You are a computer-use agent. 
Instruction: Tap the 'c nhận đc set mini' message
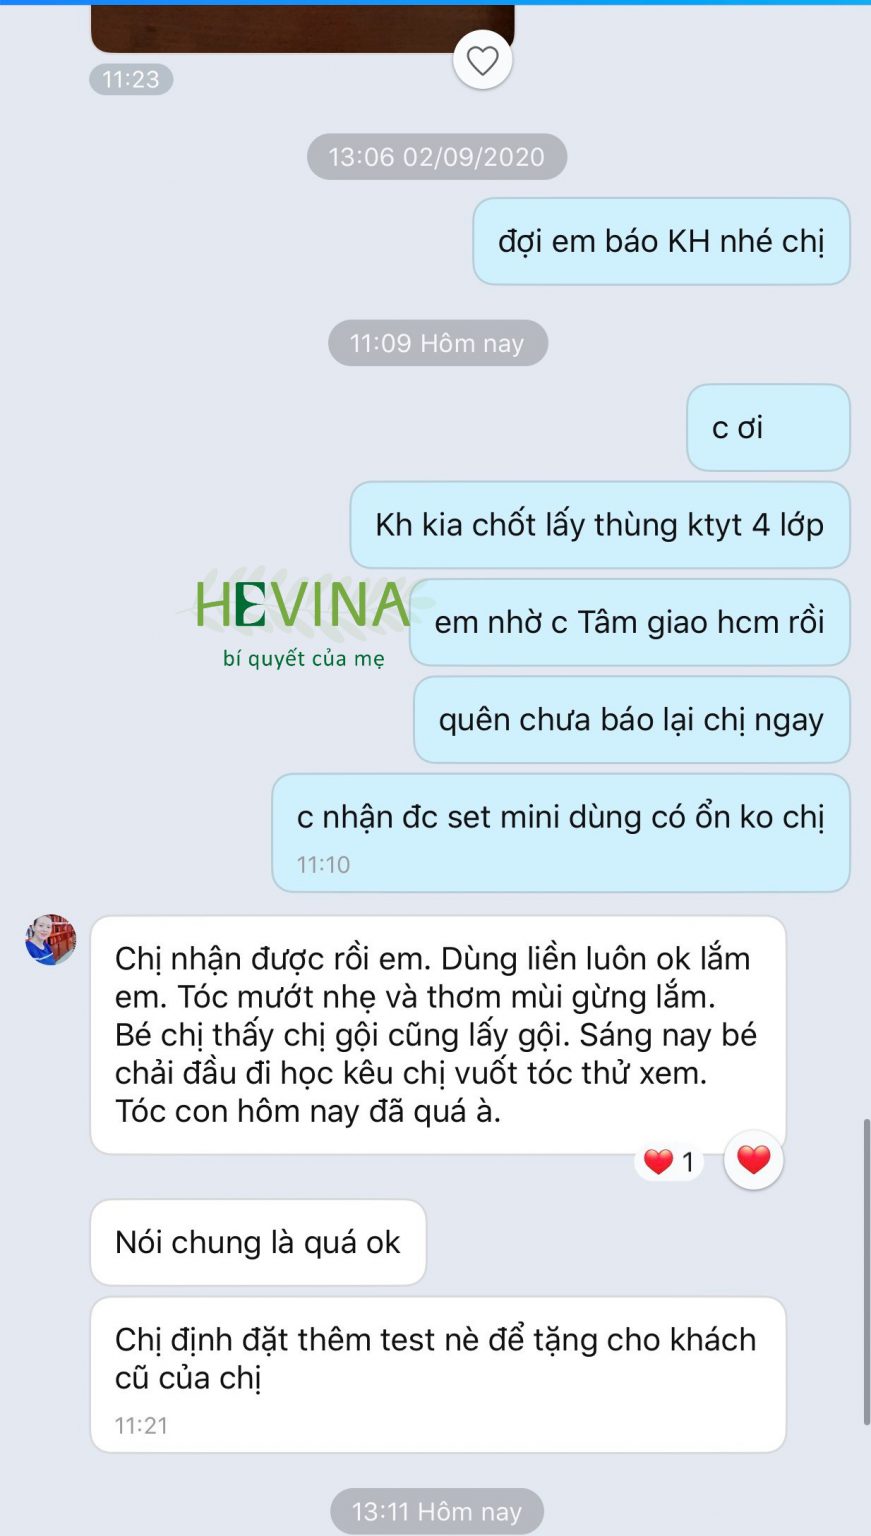click(x=561, y=832)
